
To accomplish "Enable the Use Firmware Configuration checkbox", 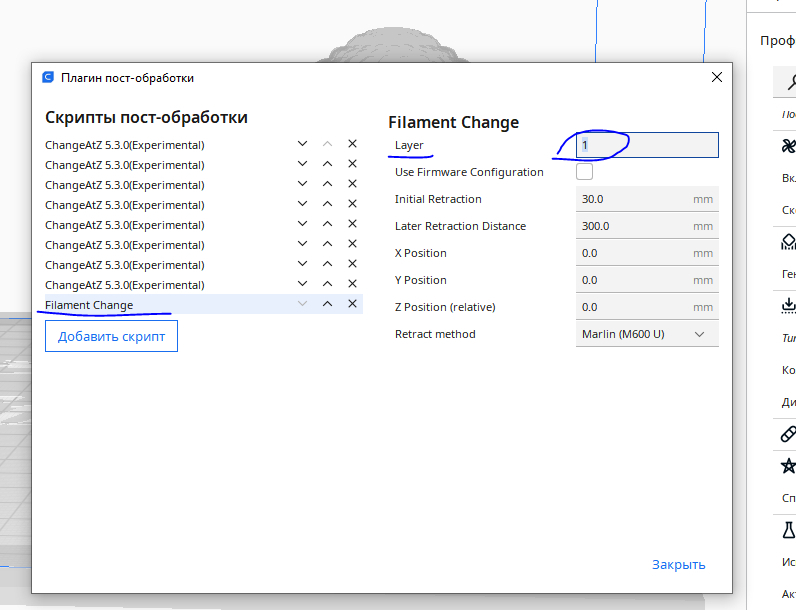I will [584, 172].
